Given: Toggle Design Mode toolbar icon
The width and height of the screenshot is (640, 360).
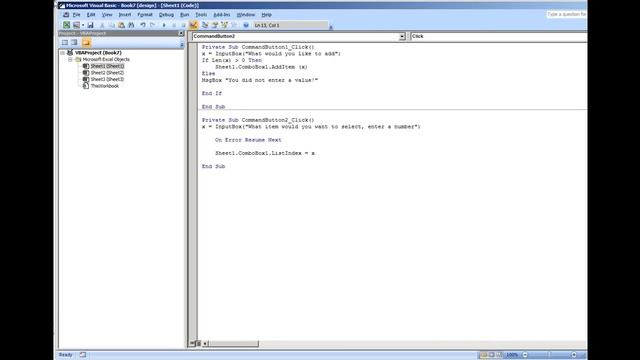Looking at the screenshot, I should (193, 25).
